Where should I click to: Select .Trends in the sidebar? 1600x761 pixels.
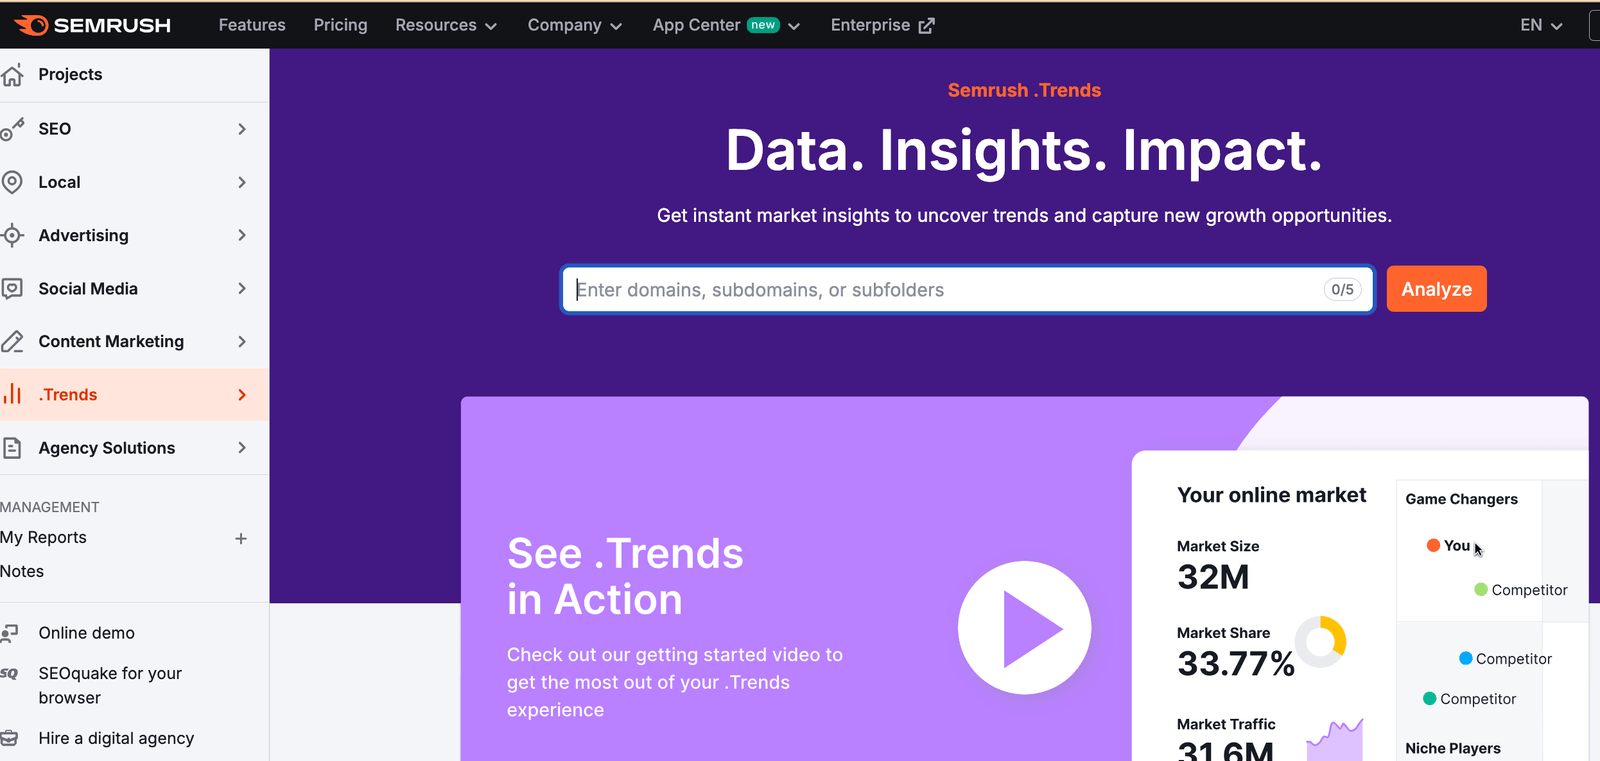point(134,395)
